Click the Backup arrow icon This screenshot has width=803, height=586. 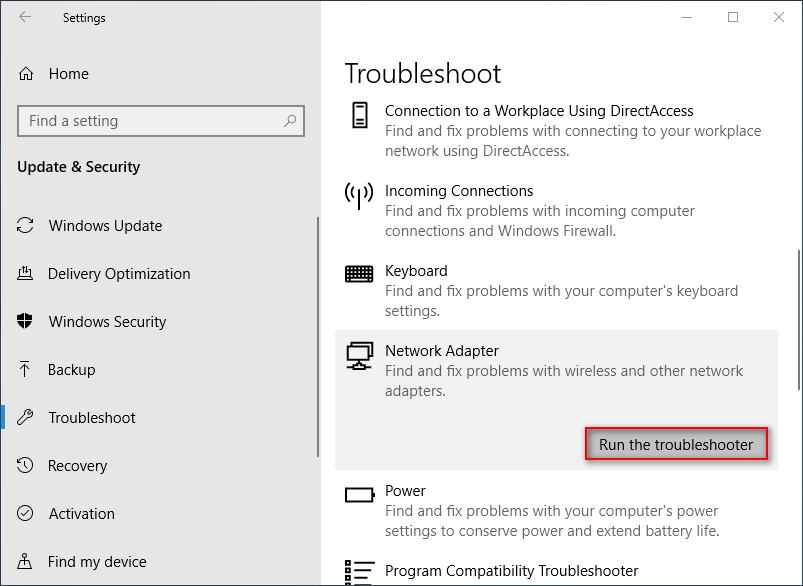26,370
